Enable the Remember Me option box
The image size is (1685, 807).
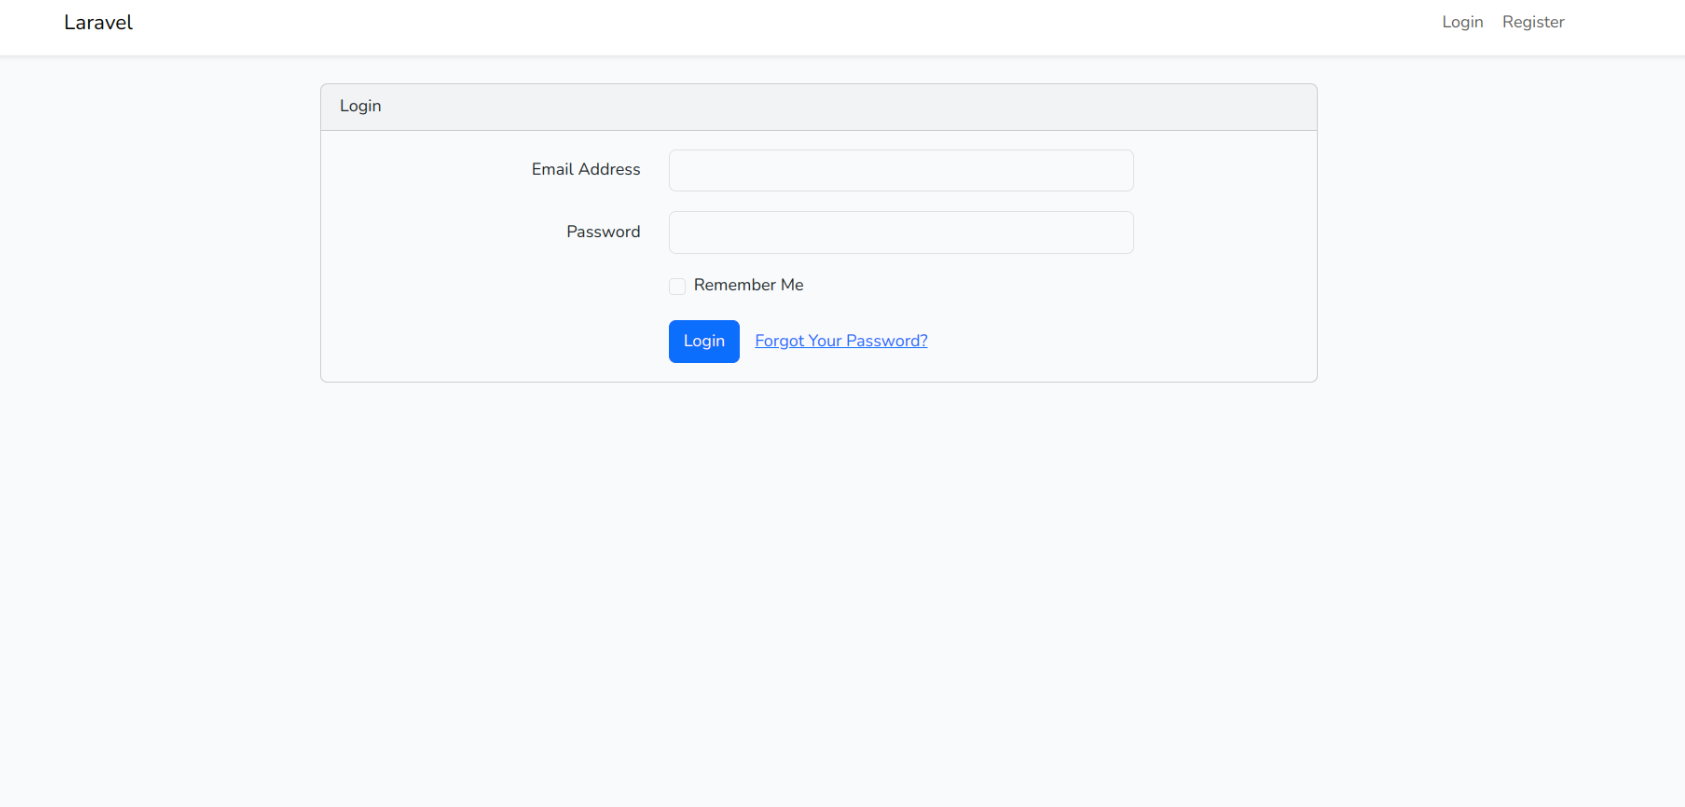(677, 286)
